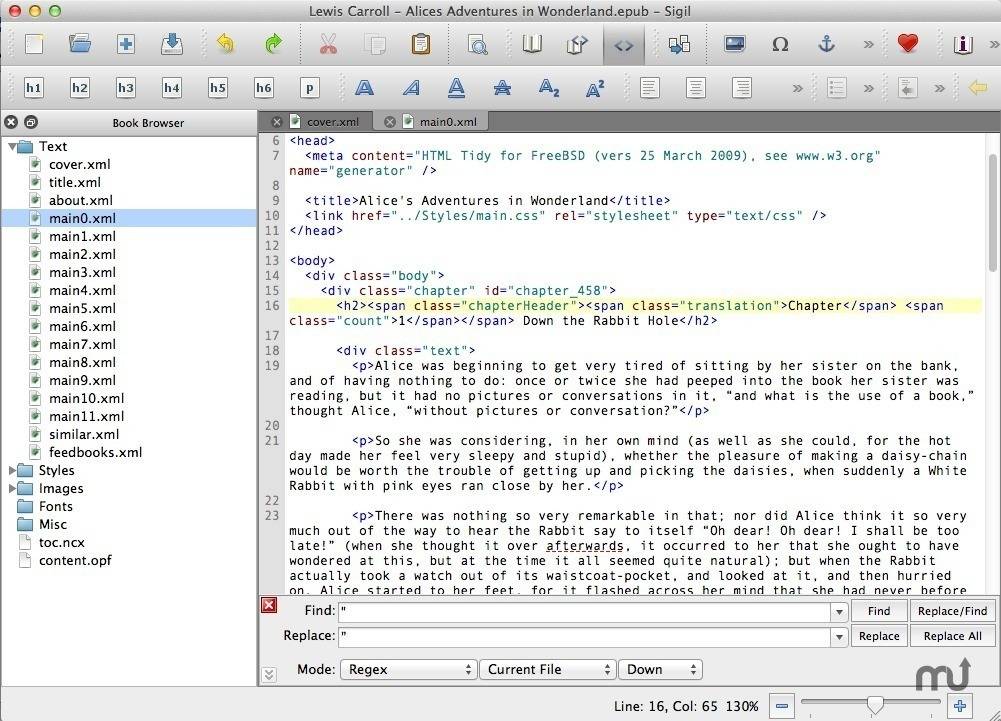This screenshot has width=1001, height=721.
Task: Apply Heading 5 style
Action: (x=217, y=87)
